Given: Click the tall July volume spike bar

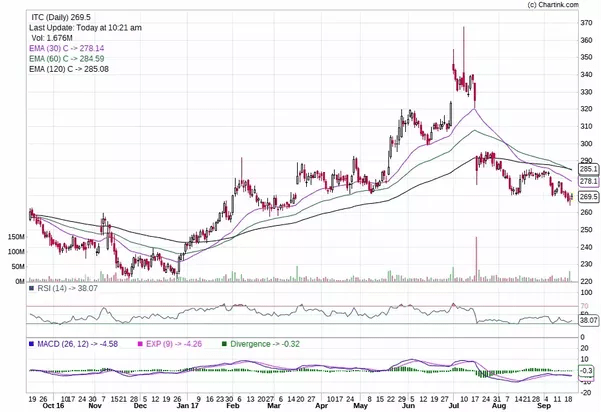Looking at the screenshot, I should (x=476, y=259).
